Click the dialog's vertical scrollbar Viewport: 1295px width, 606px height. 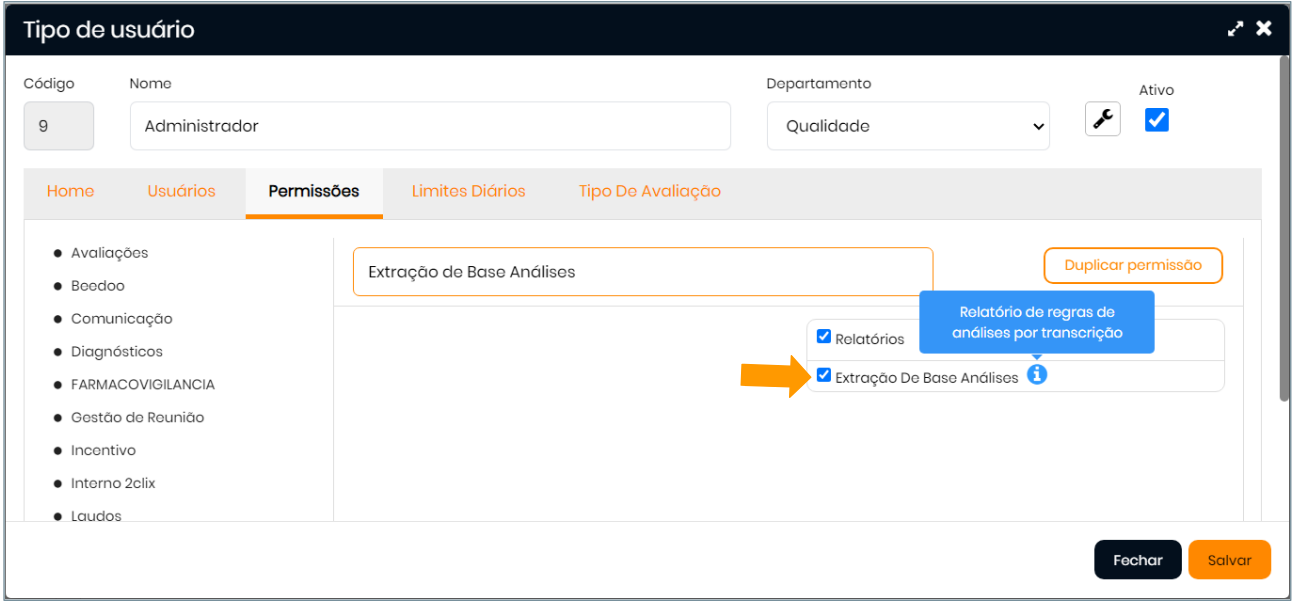[x=1285, y=230]
